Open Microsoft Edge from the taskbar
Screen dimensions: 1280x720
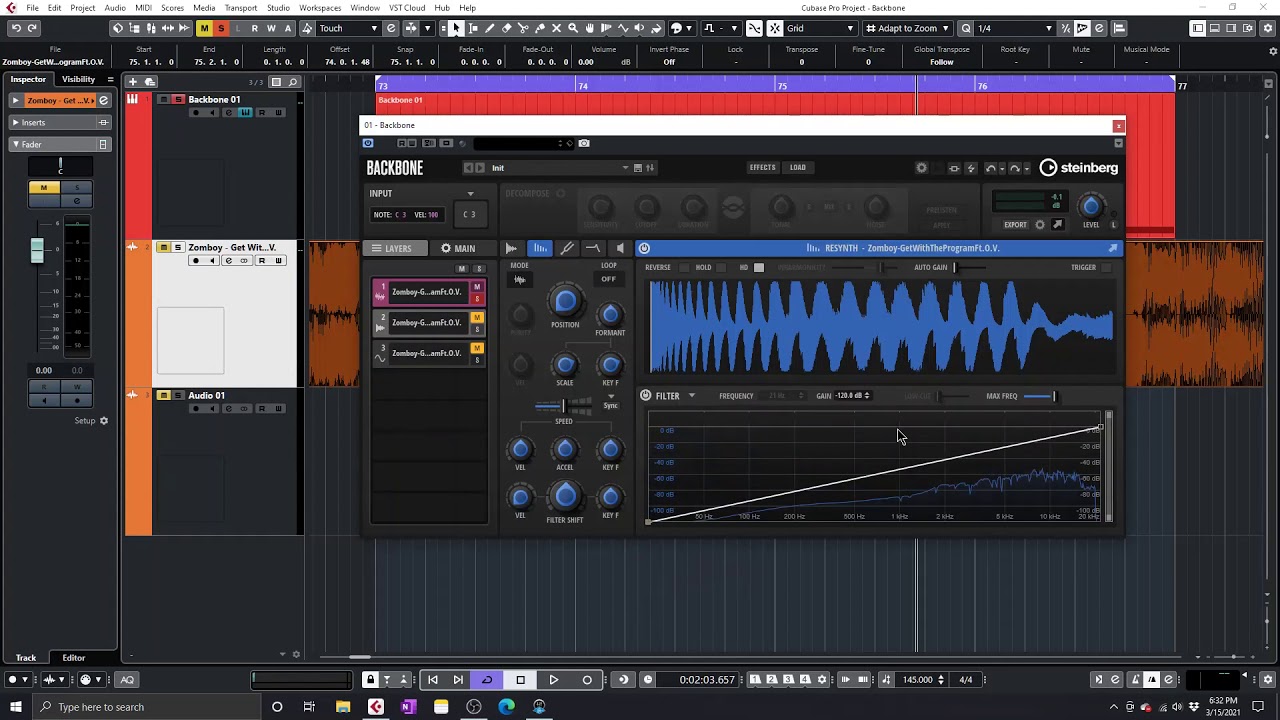pos(506,707)
